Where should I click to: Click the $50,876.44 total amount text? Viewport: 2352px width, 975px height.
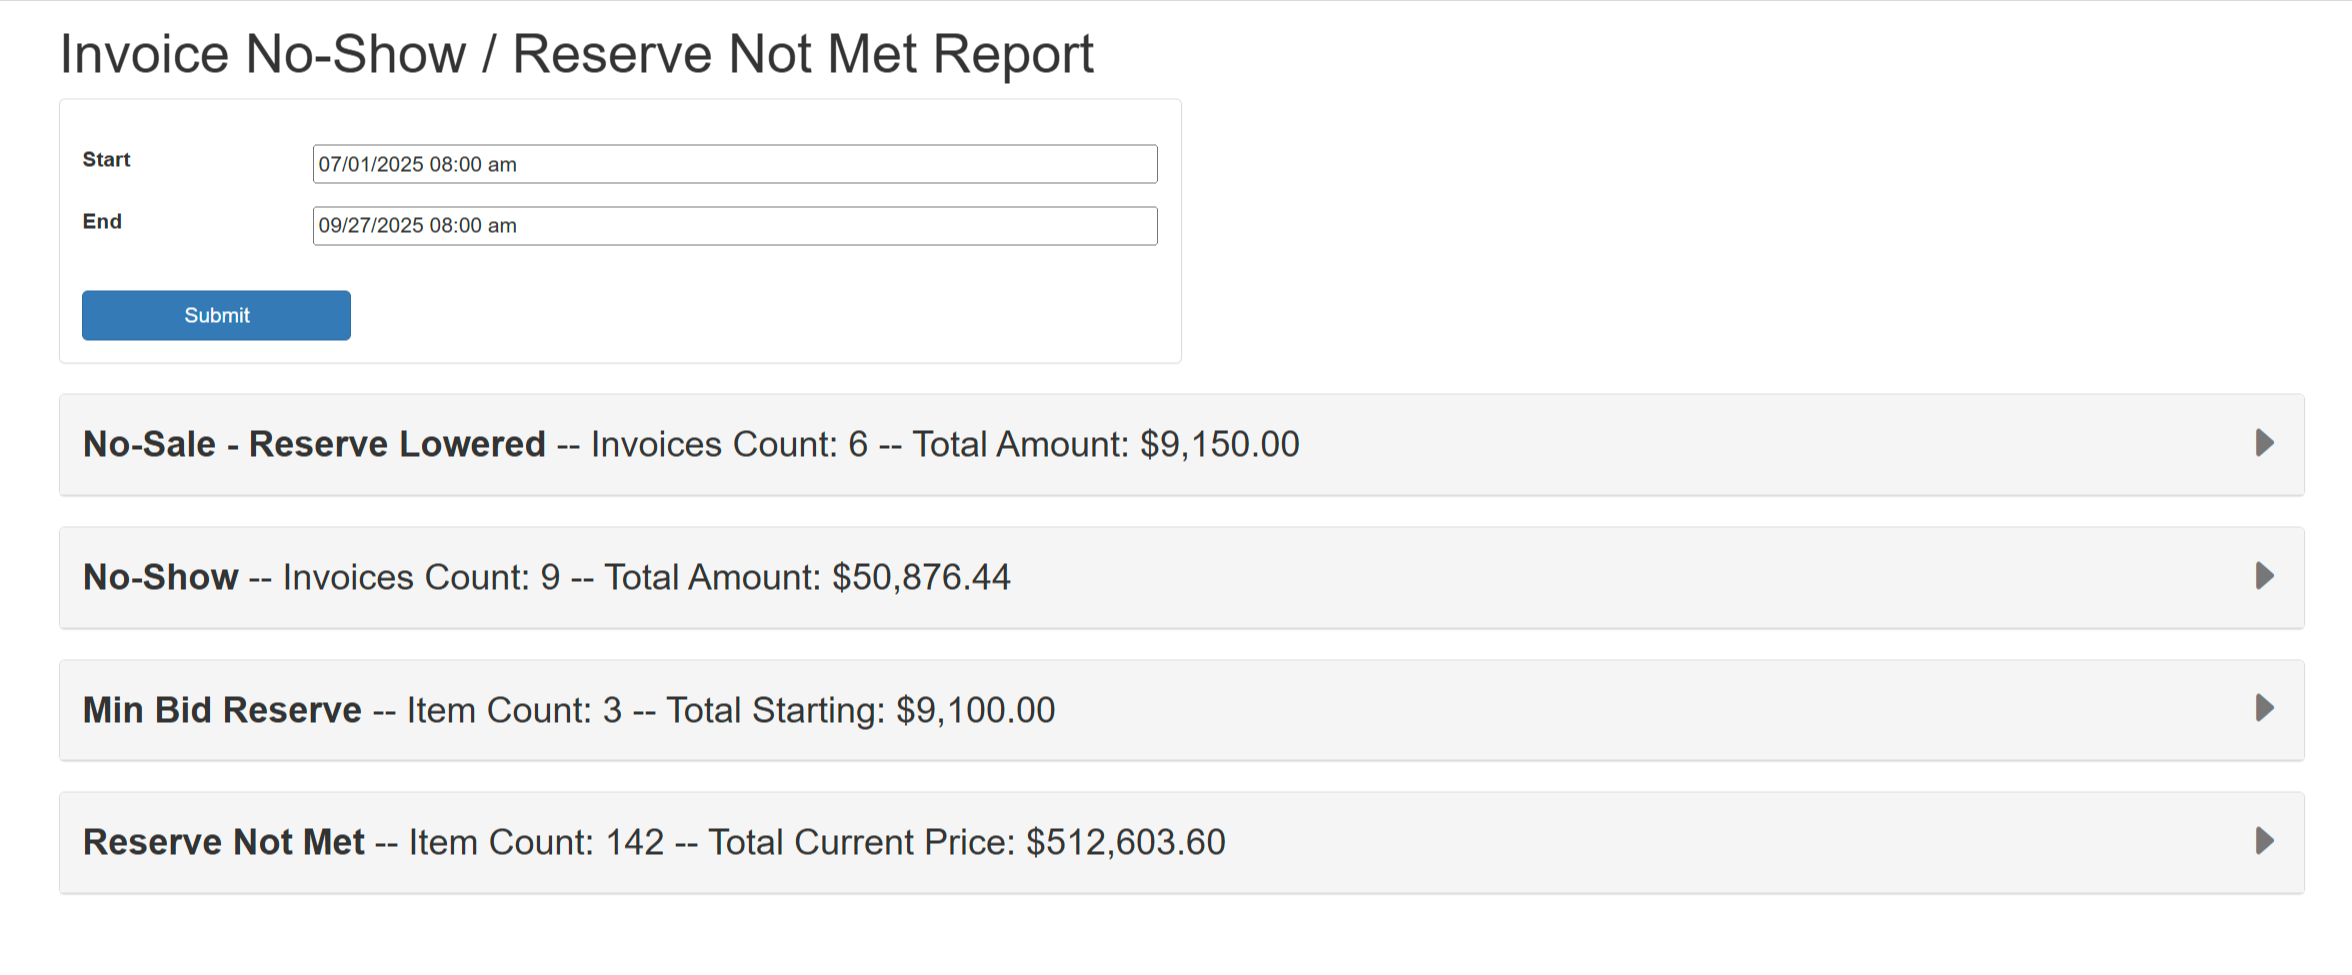click(x=921, y=577)
